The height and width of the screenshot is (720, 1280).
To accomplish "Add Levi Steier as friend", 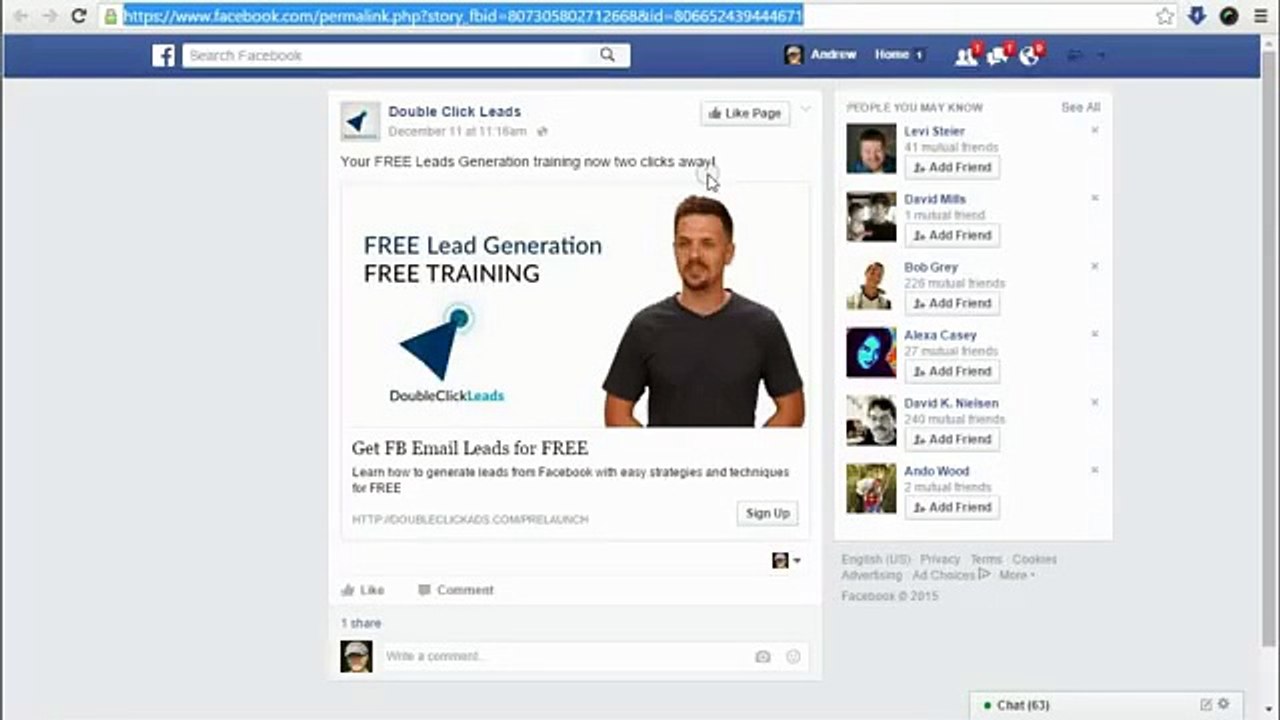I will [x=952, y=167].
